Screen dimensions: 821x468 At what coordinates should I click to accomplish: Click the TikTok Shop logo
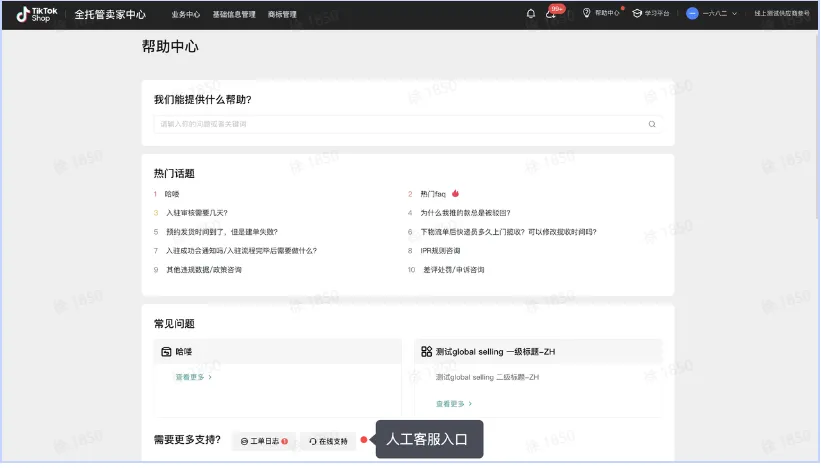tap(37, 14)
